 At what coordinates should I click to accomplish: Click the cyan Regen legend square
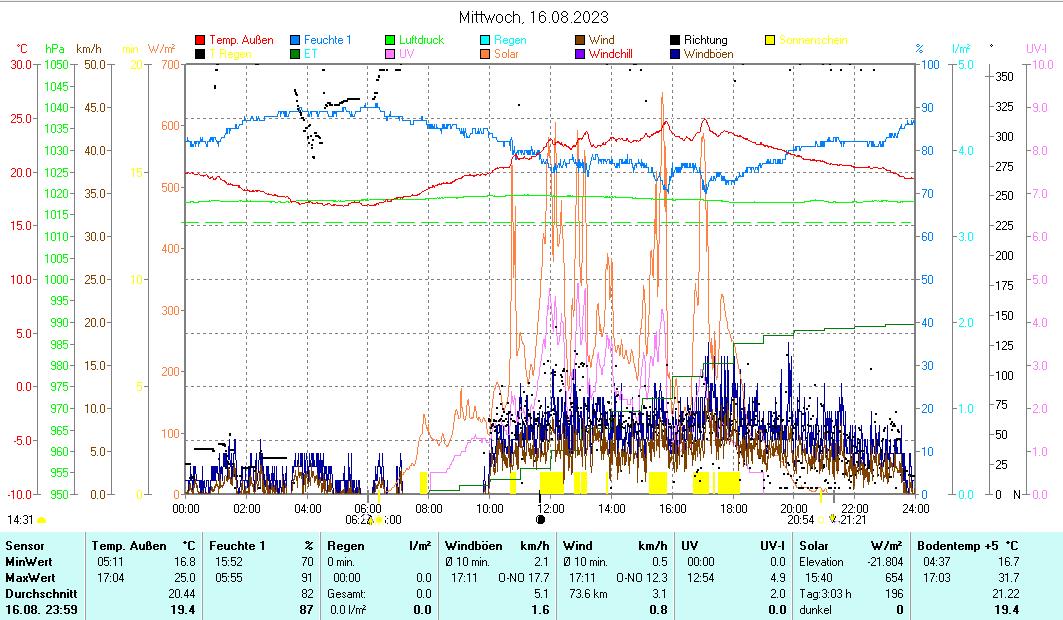pos(486,41)
